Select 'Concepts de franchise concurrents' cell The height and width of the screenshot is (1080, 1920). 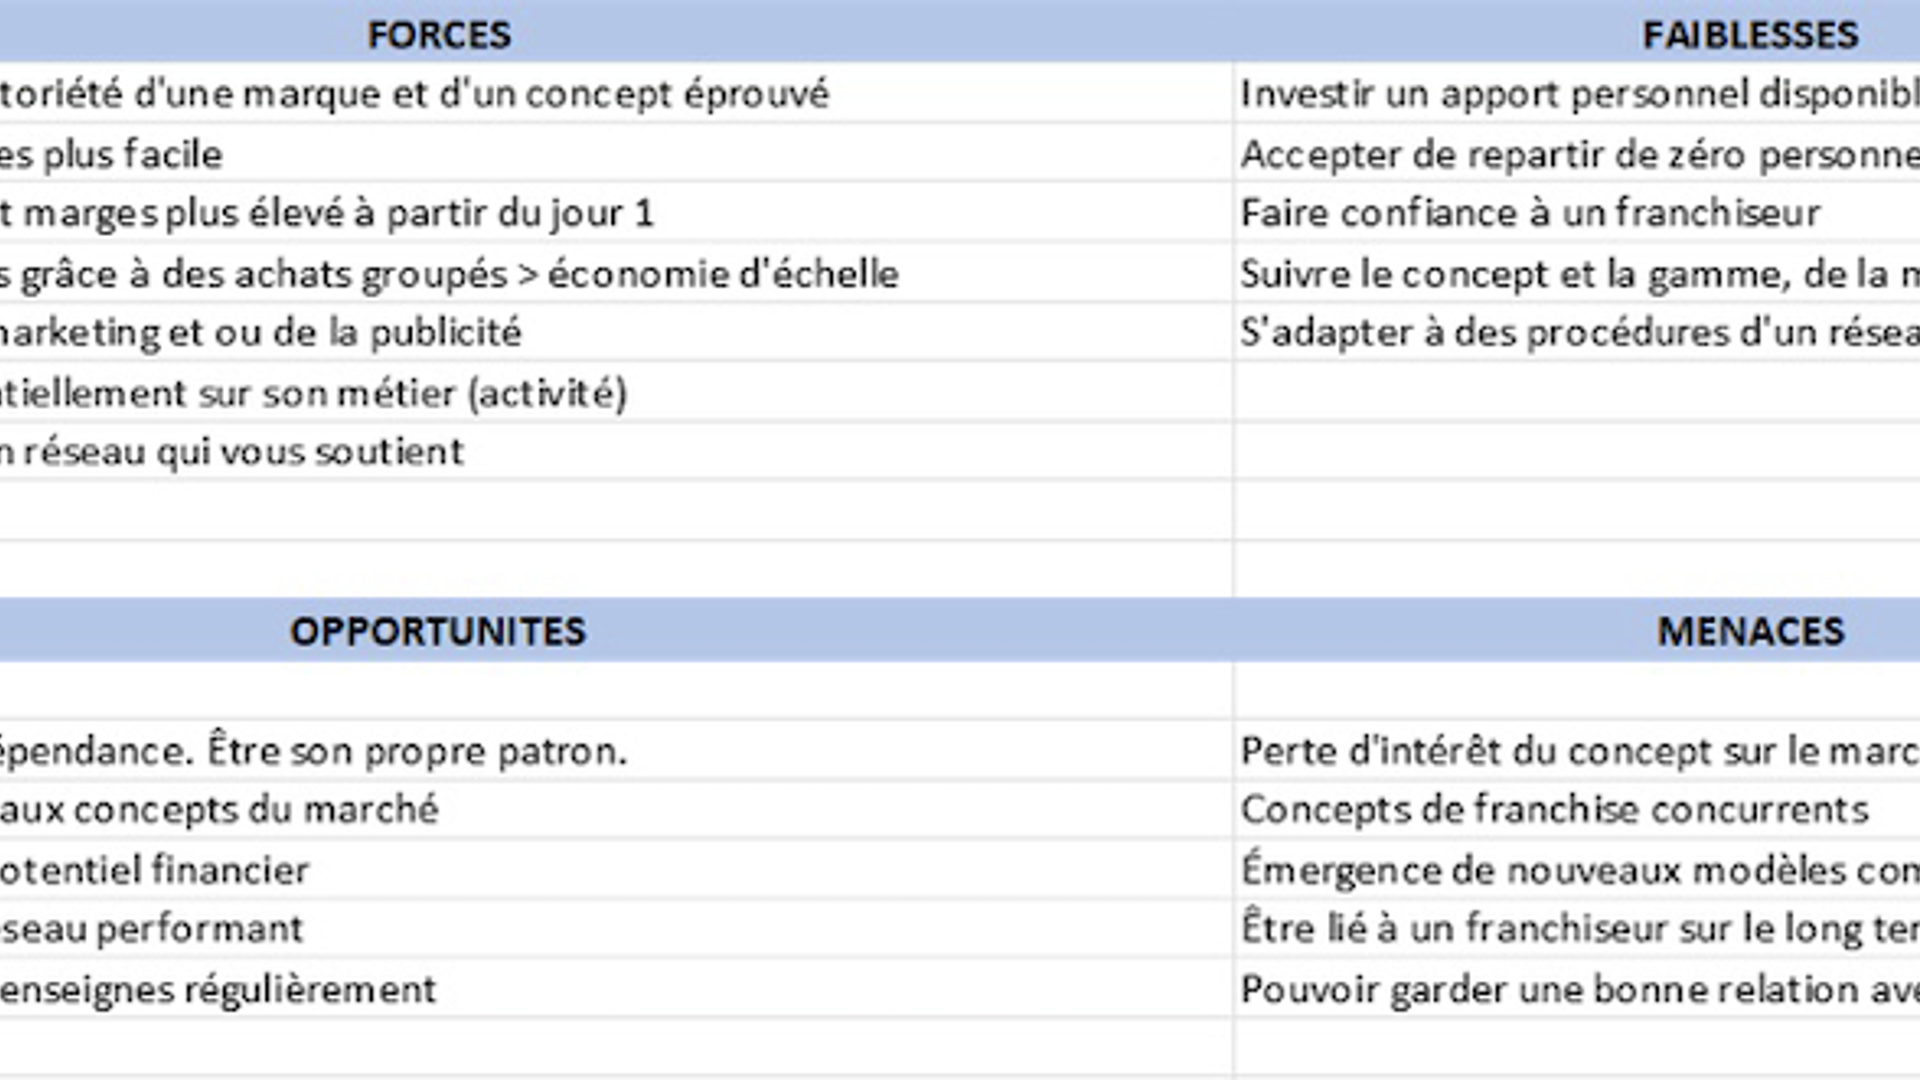[x=1577, y=809]
